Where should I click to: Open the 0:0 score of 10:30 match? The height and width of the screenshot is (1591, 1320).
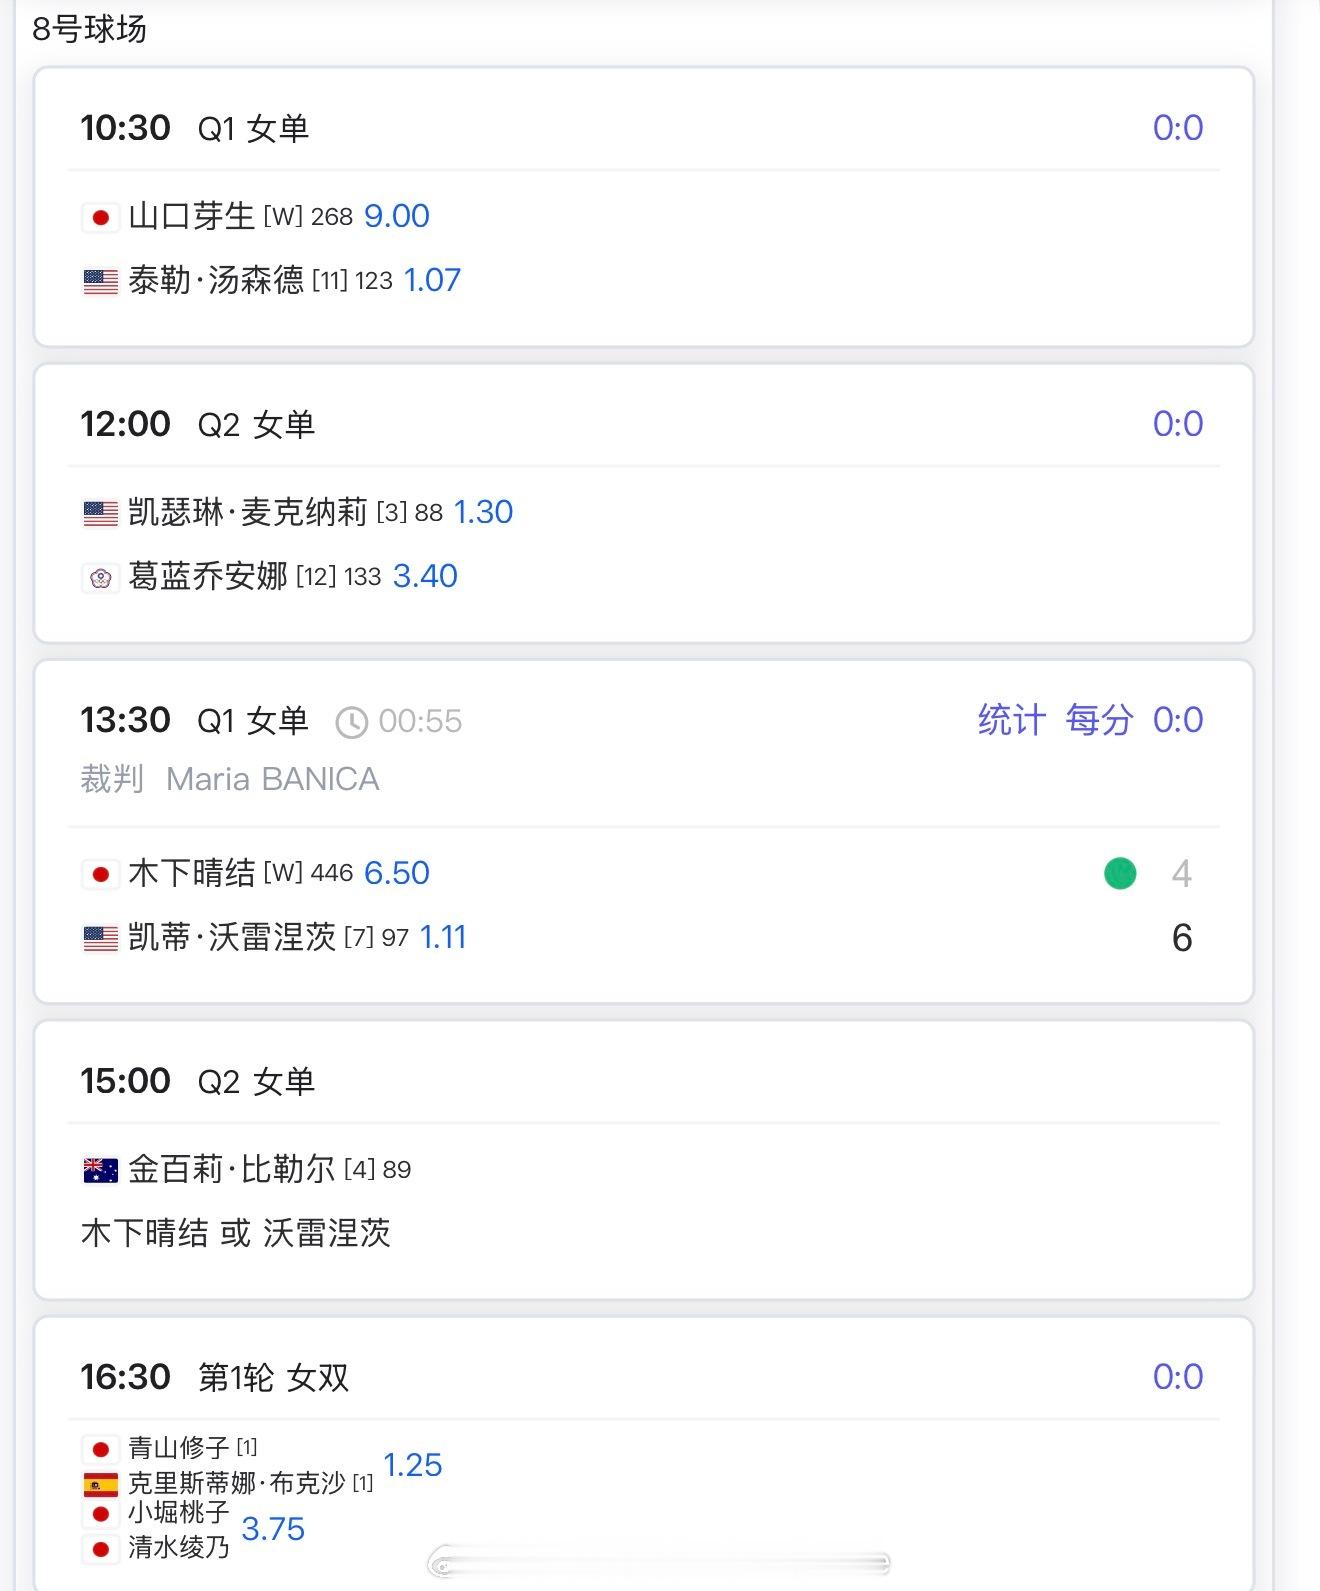coord(1177,128)
